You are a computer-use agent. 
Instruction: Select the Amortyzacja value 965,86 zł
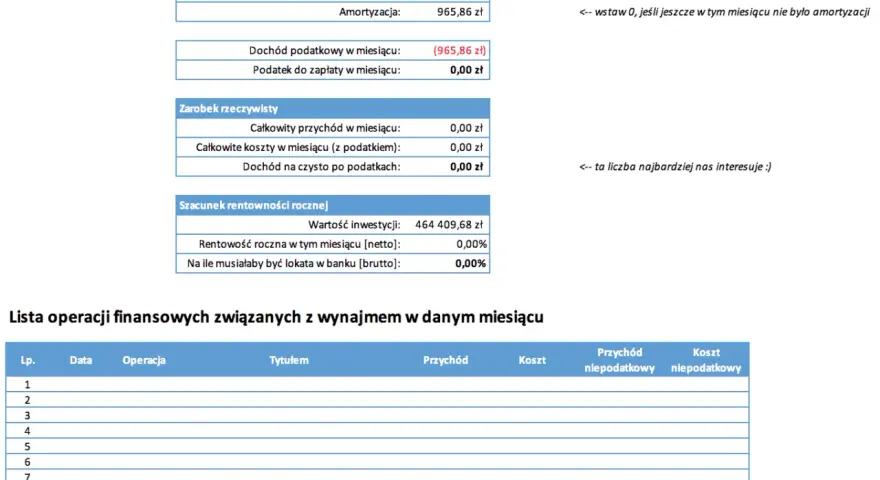point(460,12)
